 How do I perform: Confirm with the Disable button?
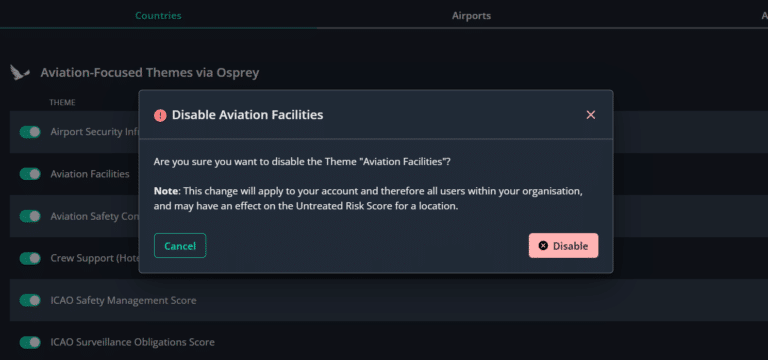[x=563, y=245]
